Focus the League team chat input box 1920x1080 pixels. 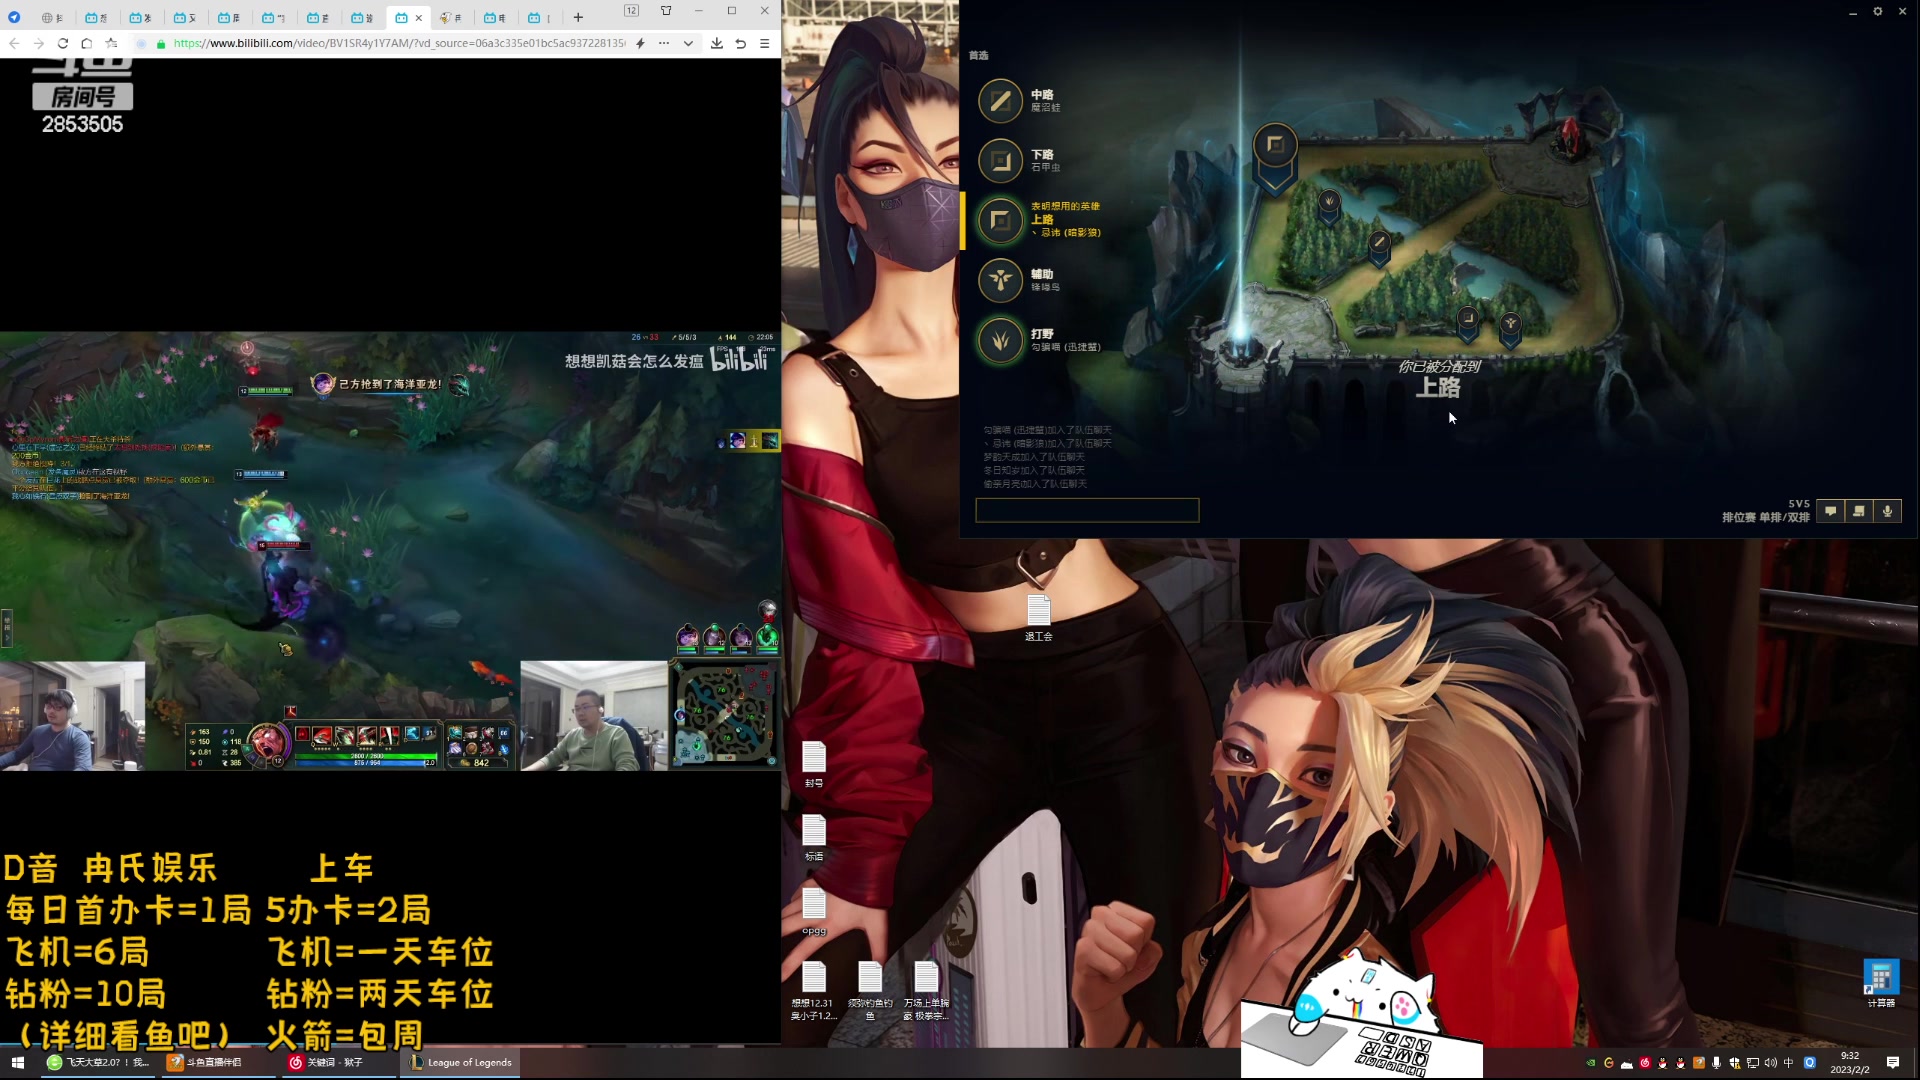point(1087,510)
